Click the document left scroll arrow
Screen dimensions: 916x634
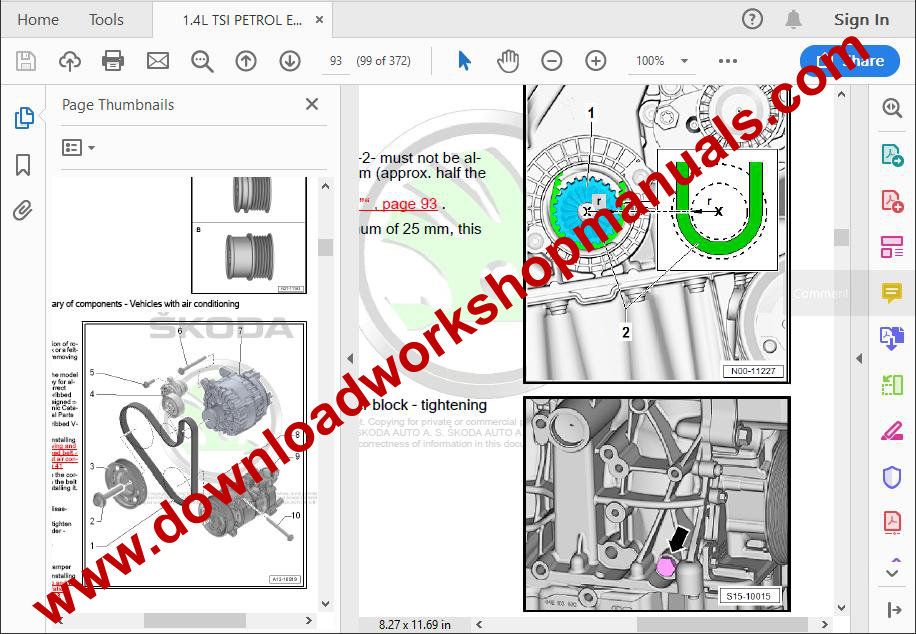(x=479, y=624)
